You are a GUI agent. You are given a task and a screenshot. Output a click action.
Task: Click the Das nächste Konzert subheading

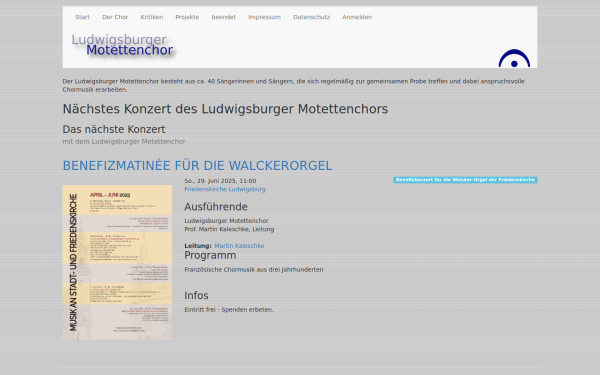click(x=114, y=129)
